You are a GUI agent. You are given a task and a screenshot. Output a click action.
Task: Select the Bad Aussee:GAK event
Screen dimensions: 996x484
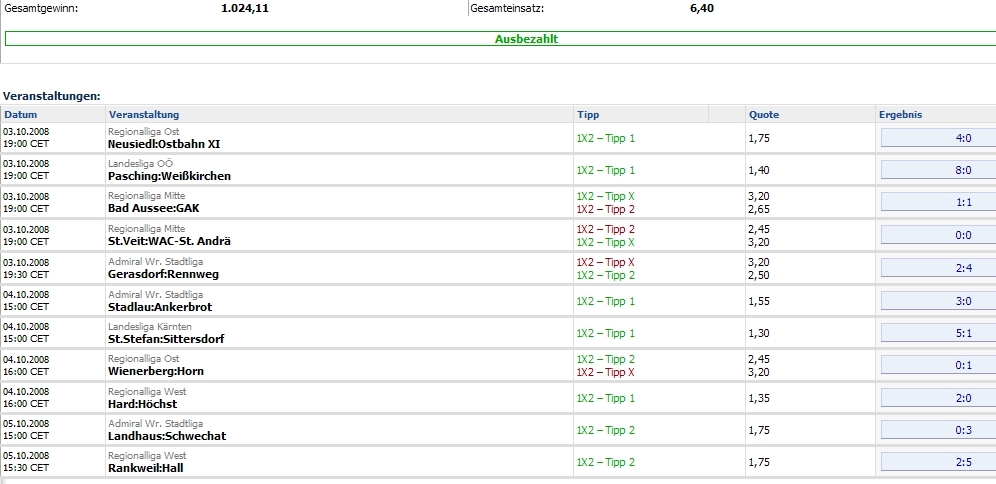point(154,208)
